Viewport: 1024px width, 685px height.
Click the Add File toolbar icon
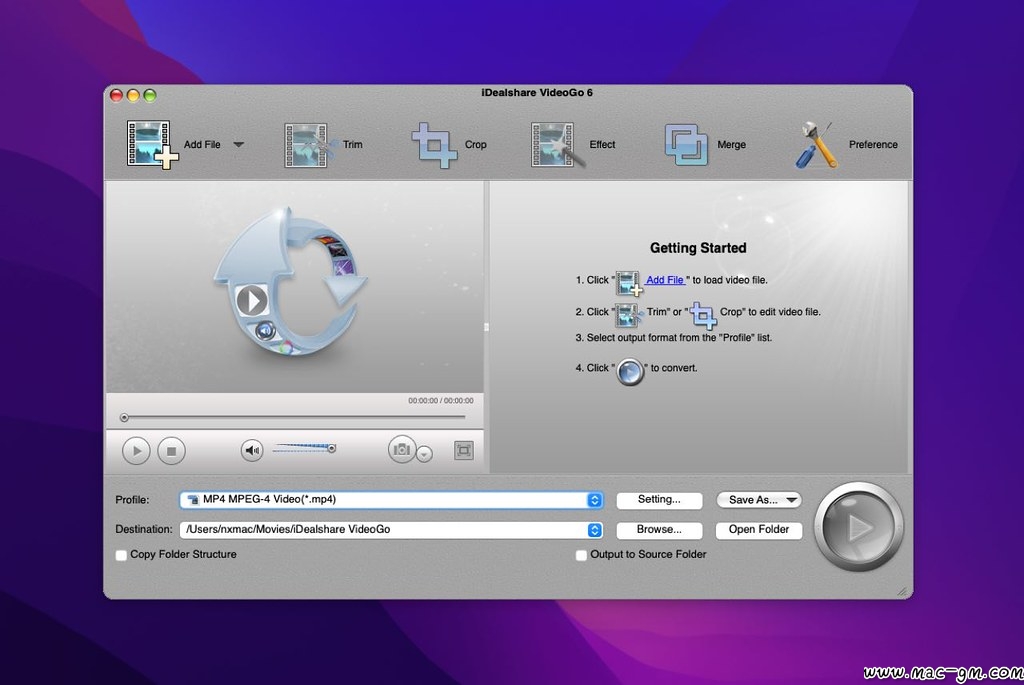pos(152,144)
